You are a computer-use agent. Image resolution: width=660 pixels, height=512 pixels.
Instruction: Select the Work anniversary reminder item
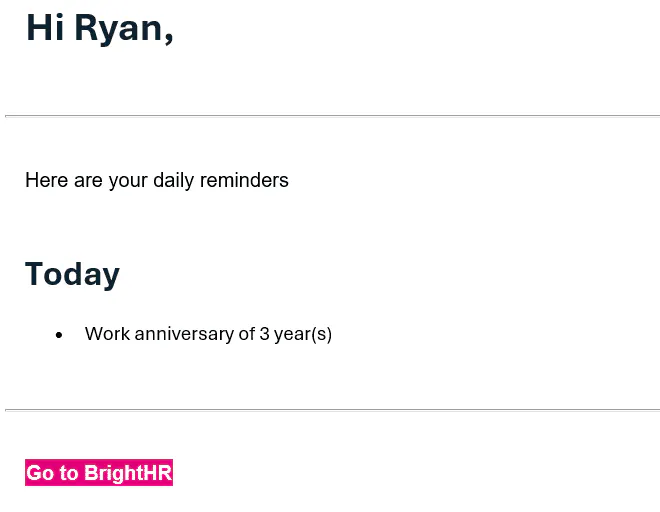pos(208,334)
